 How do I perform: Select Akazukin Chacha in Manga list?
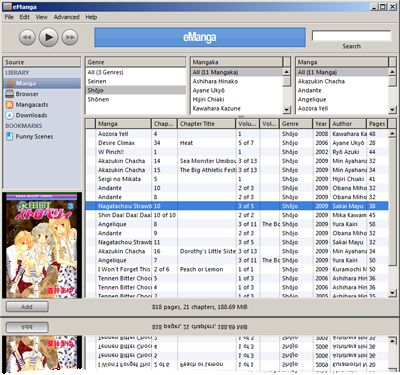tap(342, 81)
